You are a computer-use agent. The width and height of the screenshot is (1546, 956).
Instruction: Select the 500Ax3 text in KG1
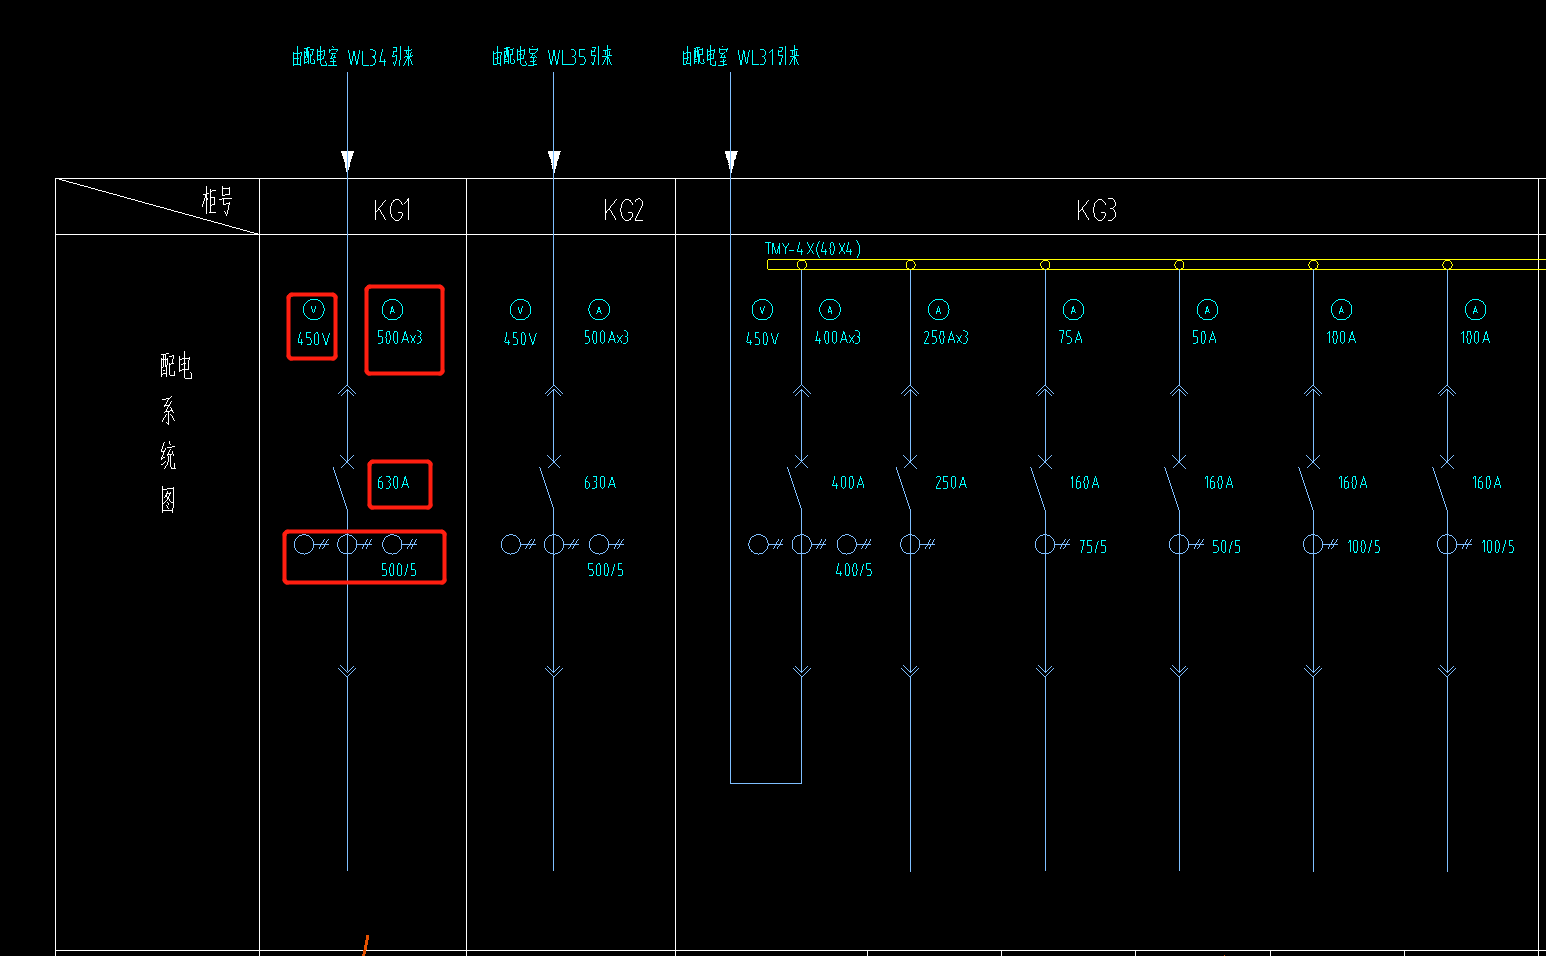point(400,338)
